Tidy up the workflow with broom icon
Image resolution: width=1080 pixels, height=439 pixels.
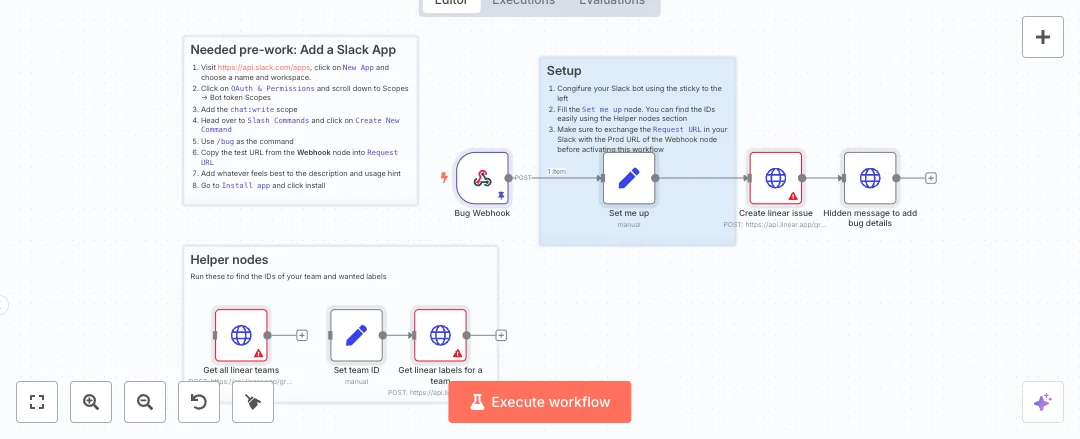[252, 402]
